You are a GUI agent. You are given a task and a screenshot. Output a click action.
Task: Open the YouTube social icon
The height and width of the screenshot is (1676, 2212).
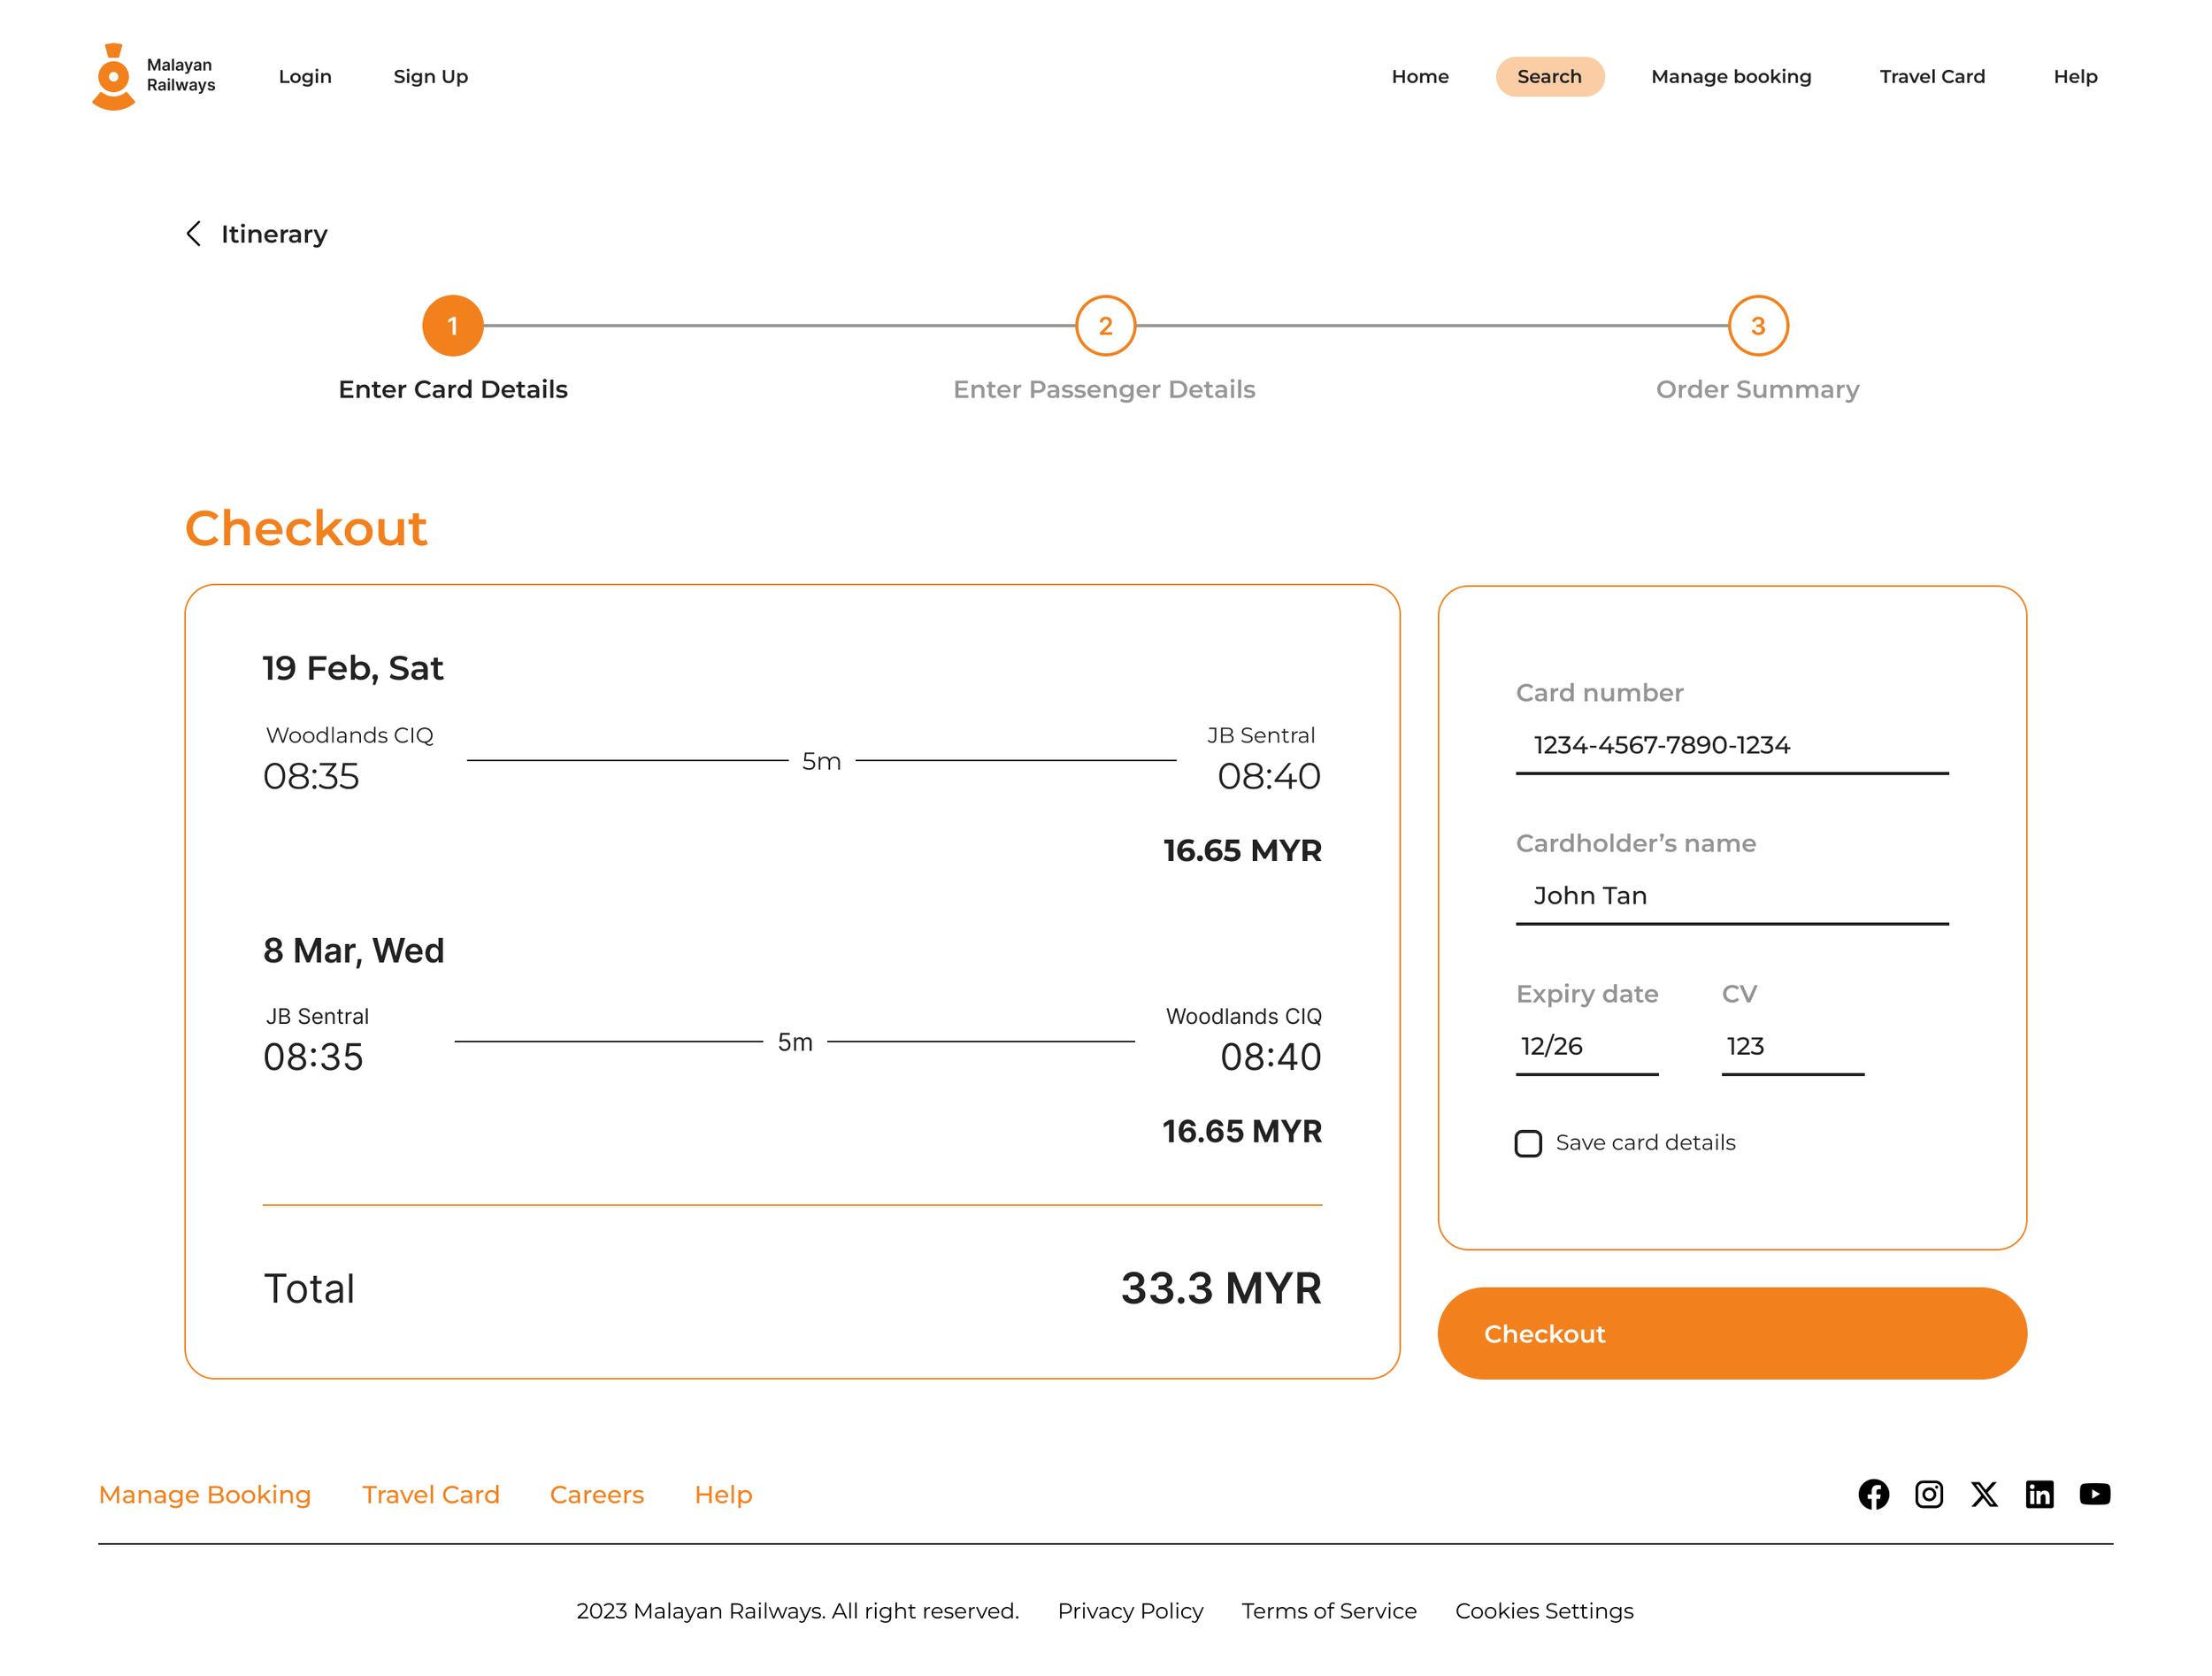coord(2094,1494)
